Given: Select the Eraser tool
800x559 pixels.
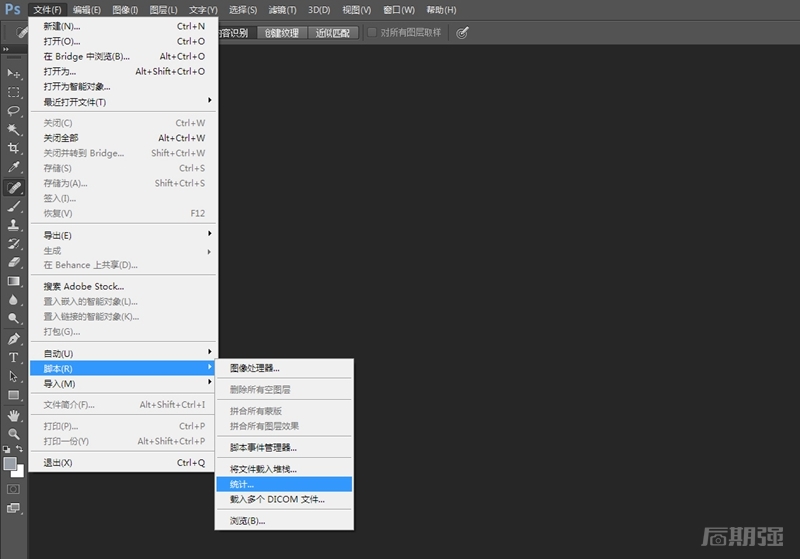Looking at the screenshot, I should (x=14, y=263).
